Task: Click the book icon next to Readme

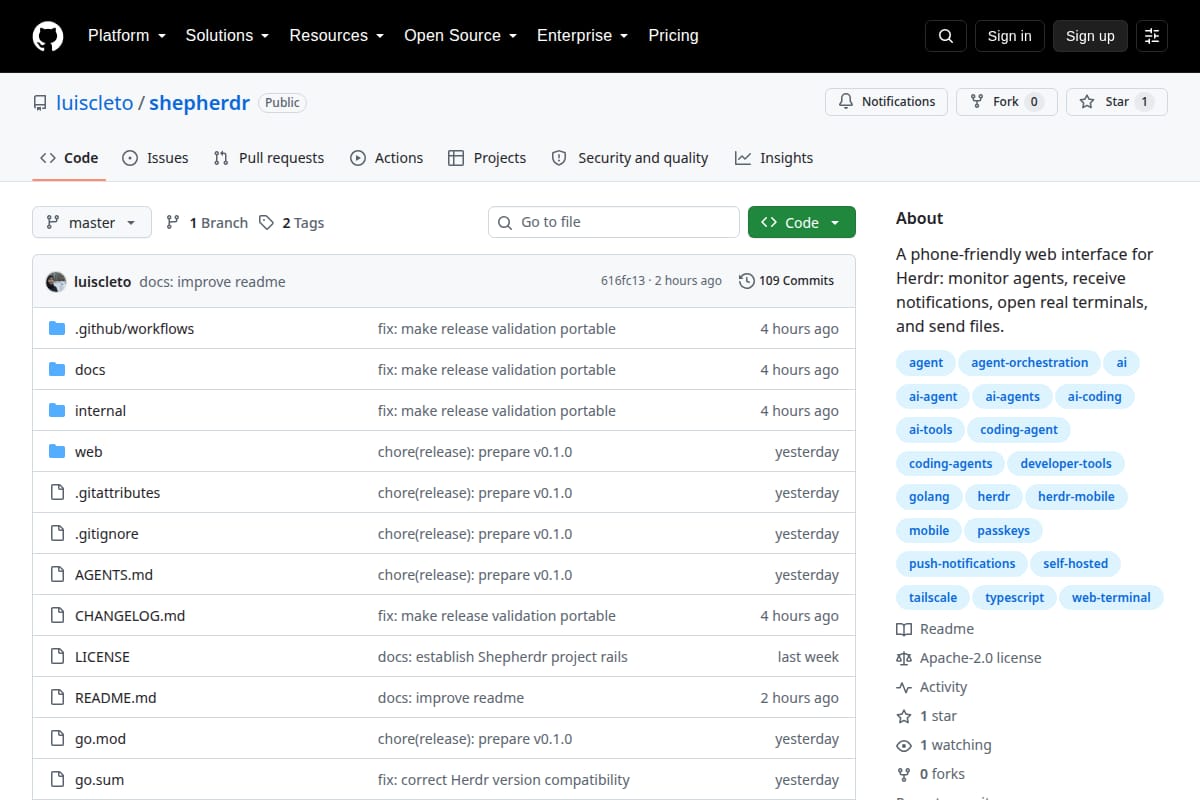Action: click(x=904, y=629)
